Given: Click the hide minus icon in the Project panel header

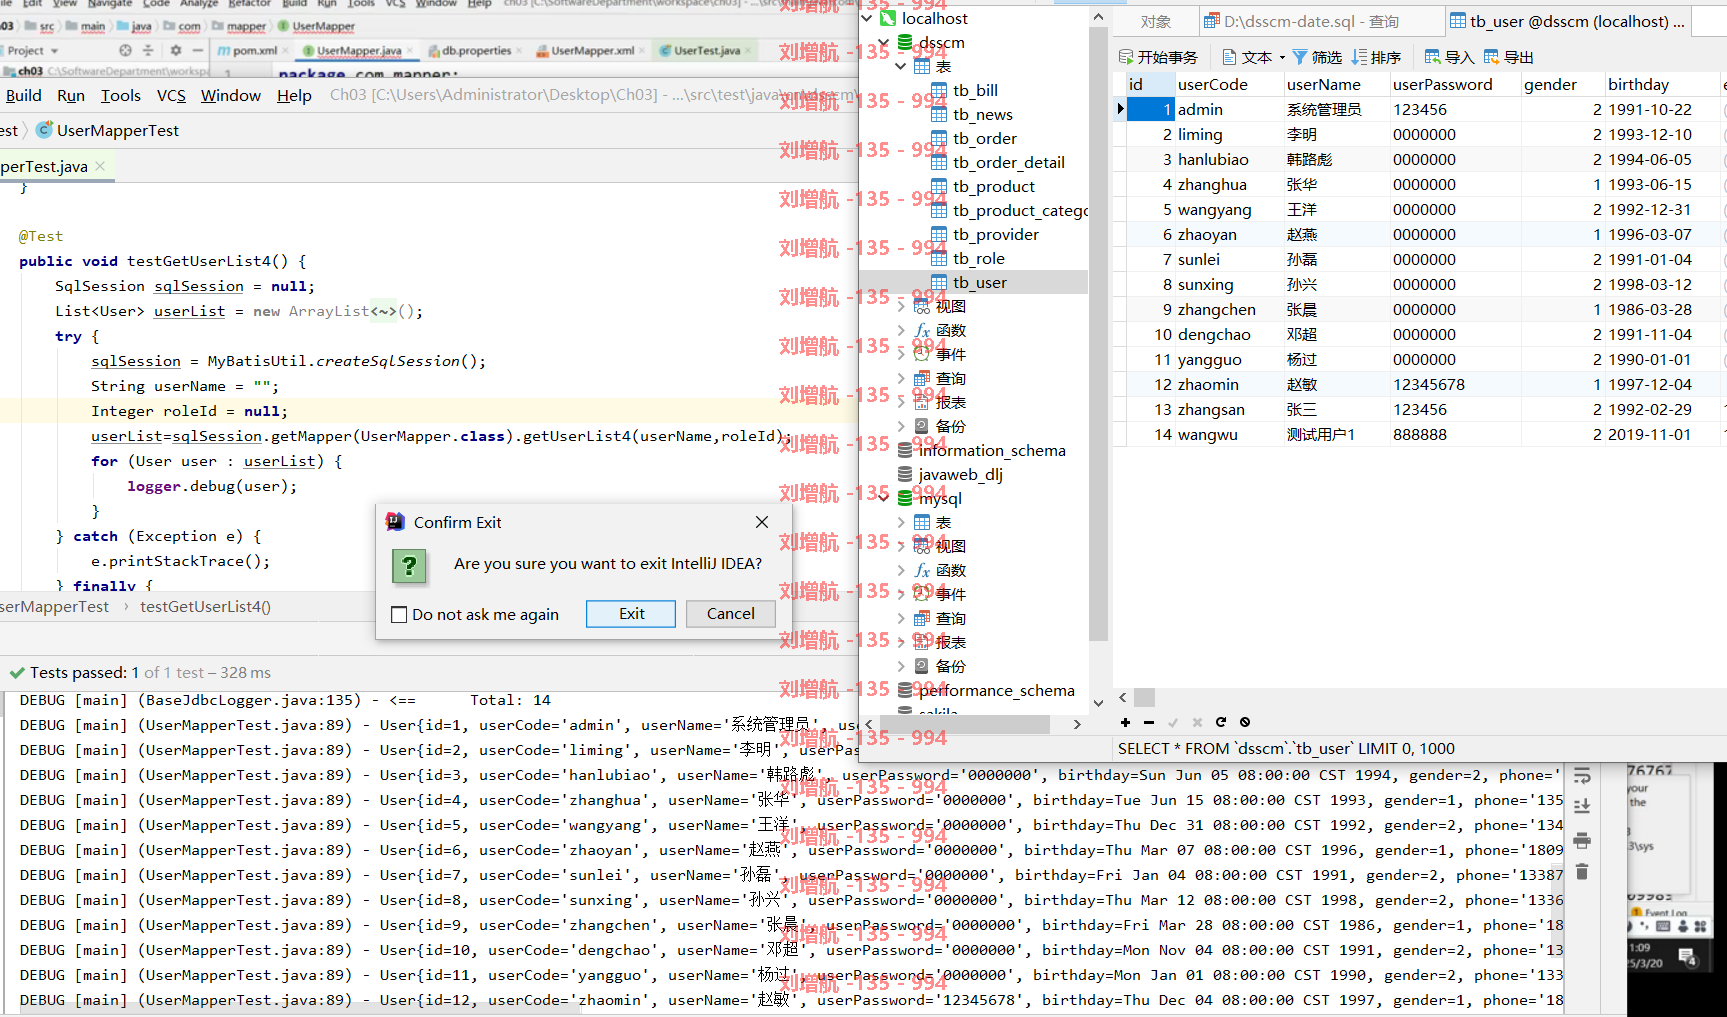Looking at the screenshot, I should click(198, 50).
